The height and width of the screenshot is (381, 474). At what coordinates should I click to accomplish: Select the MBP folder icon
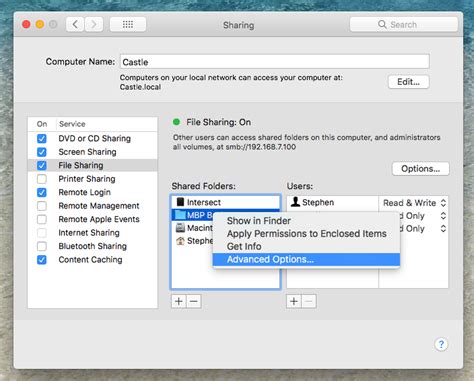click(x=180, y=215)
